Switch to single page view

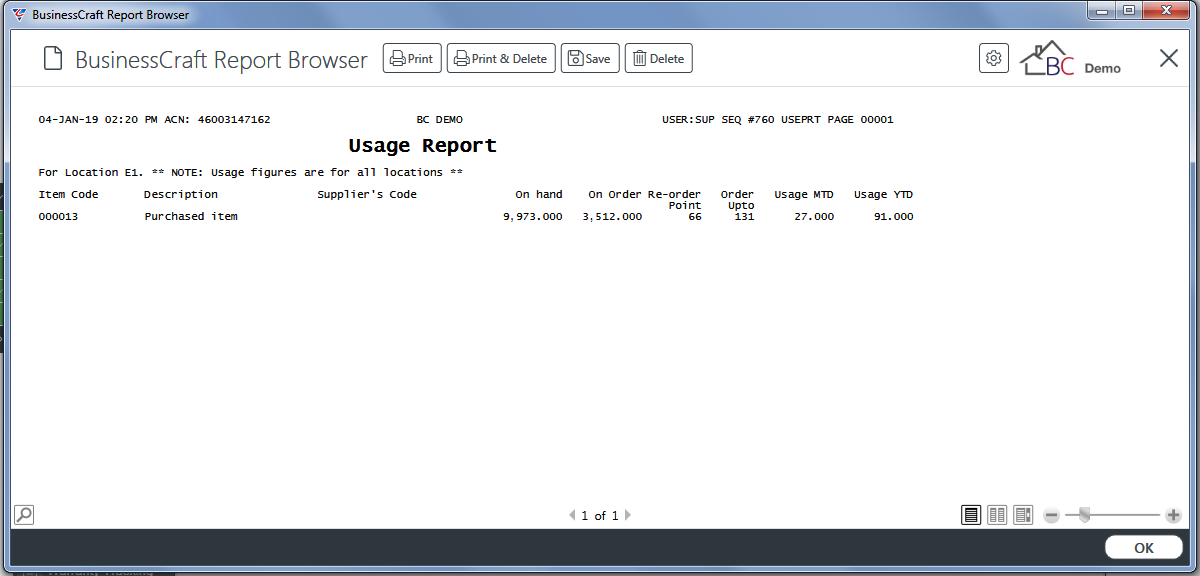pos(971,515)
